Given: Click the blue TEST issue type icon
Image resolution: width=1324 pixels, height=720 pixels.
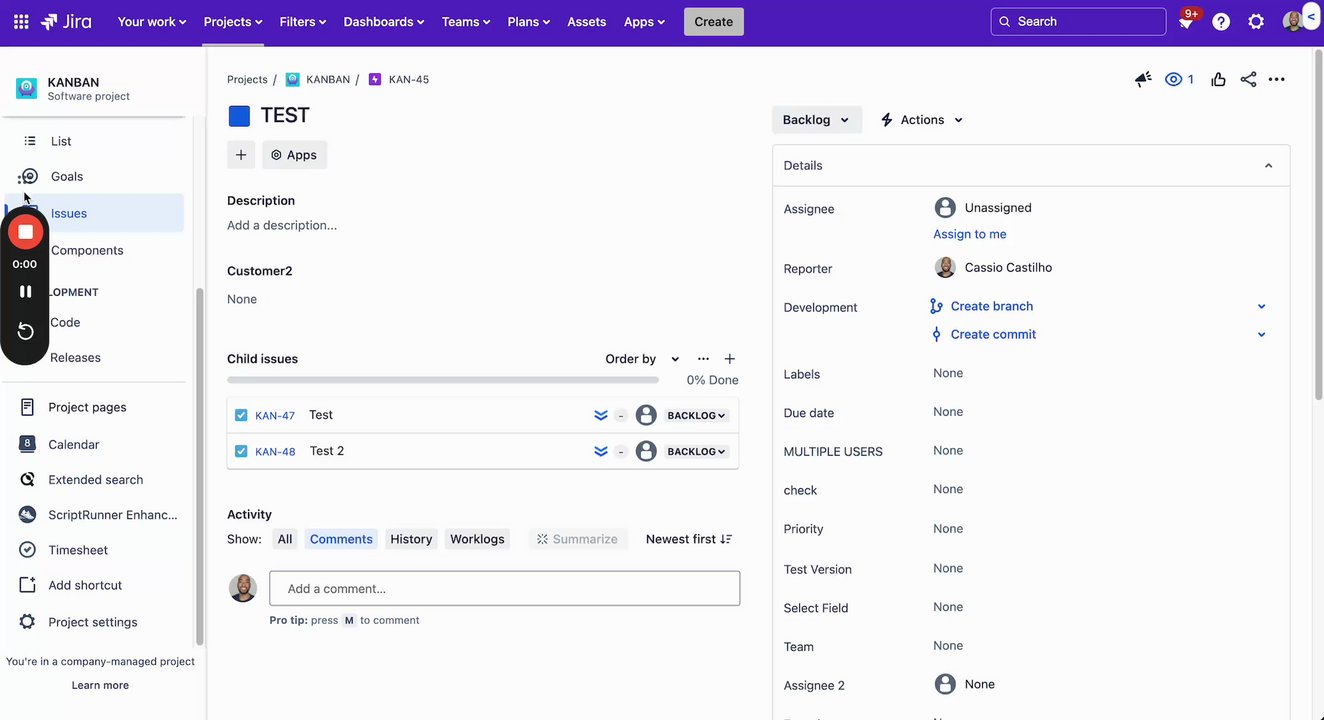Looking at the screenshot, I should [x=239, y=116].
